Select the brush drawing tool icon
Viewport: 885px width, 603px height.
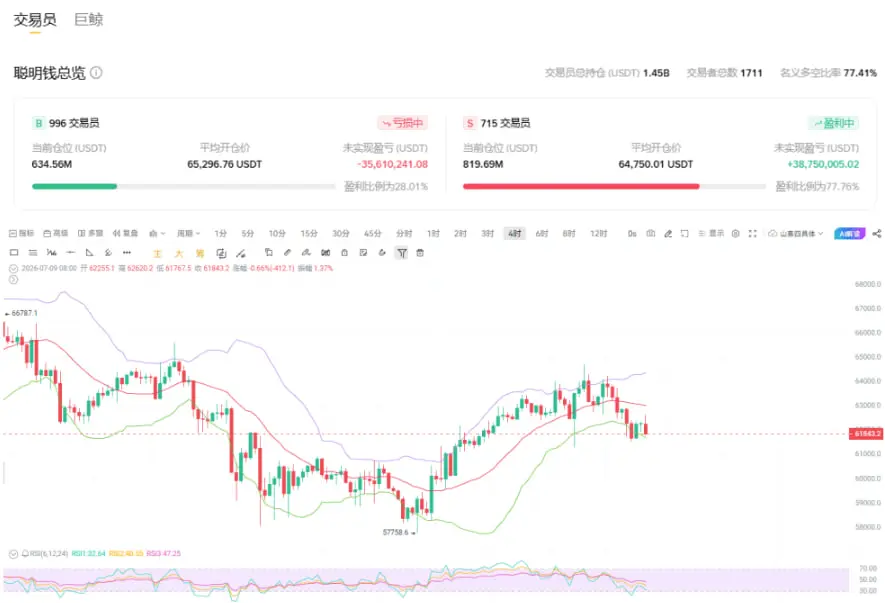point(108,253)
